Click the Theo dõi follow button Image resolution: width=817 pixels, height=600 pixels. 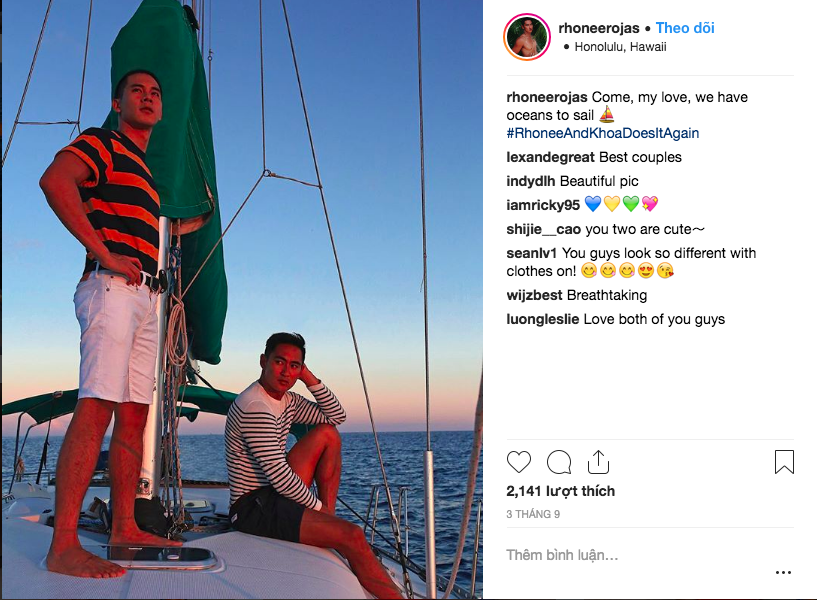(685, 28)
